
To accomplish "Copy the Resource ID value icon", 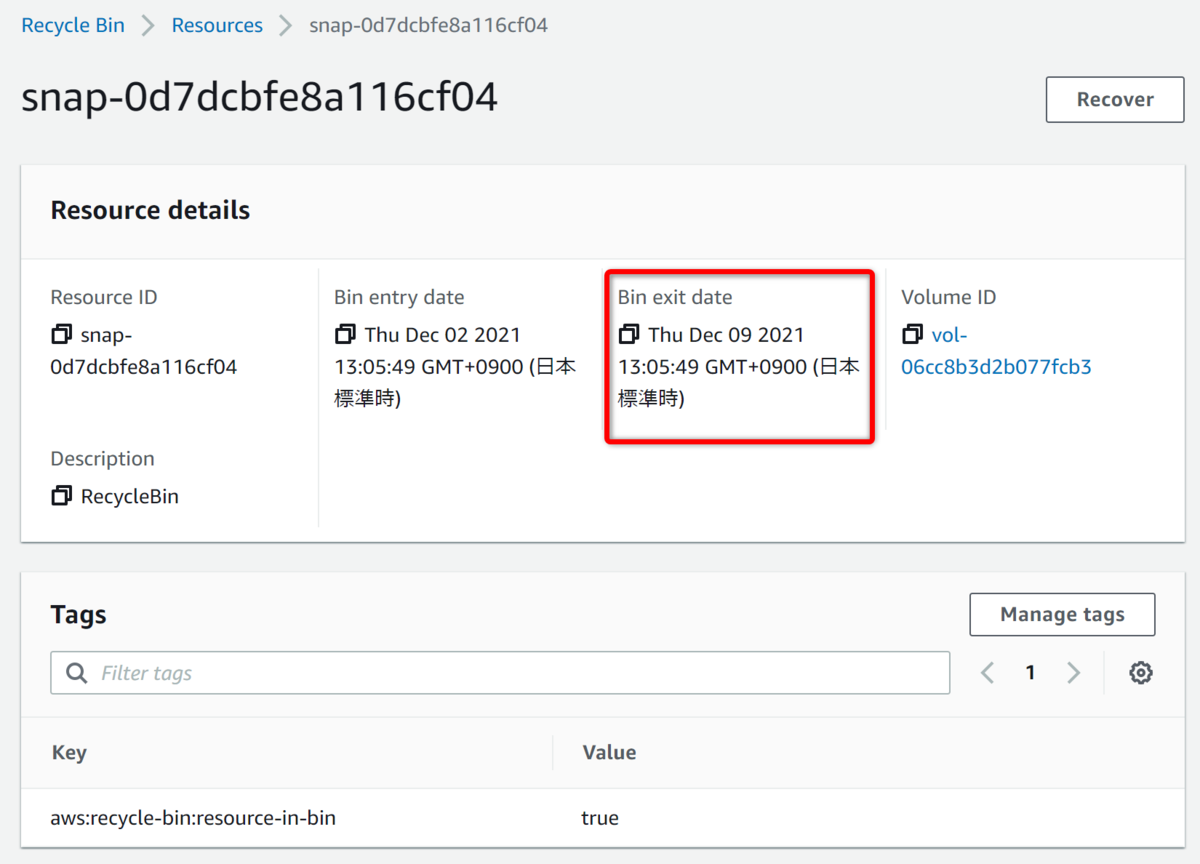I will click(62, 334).
